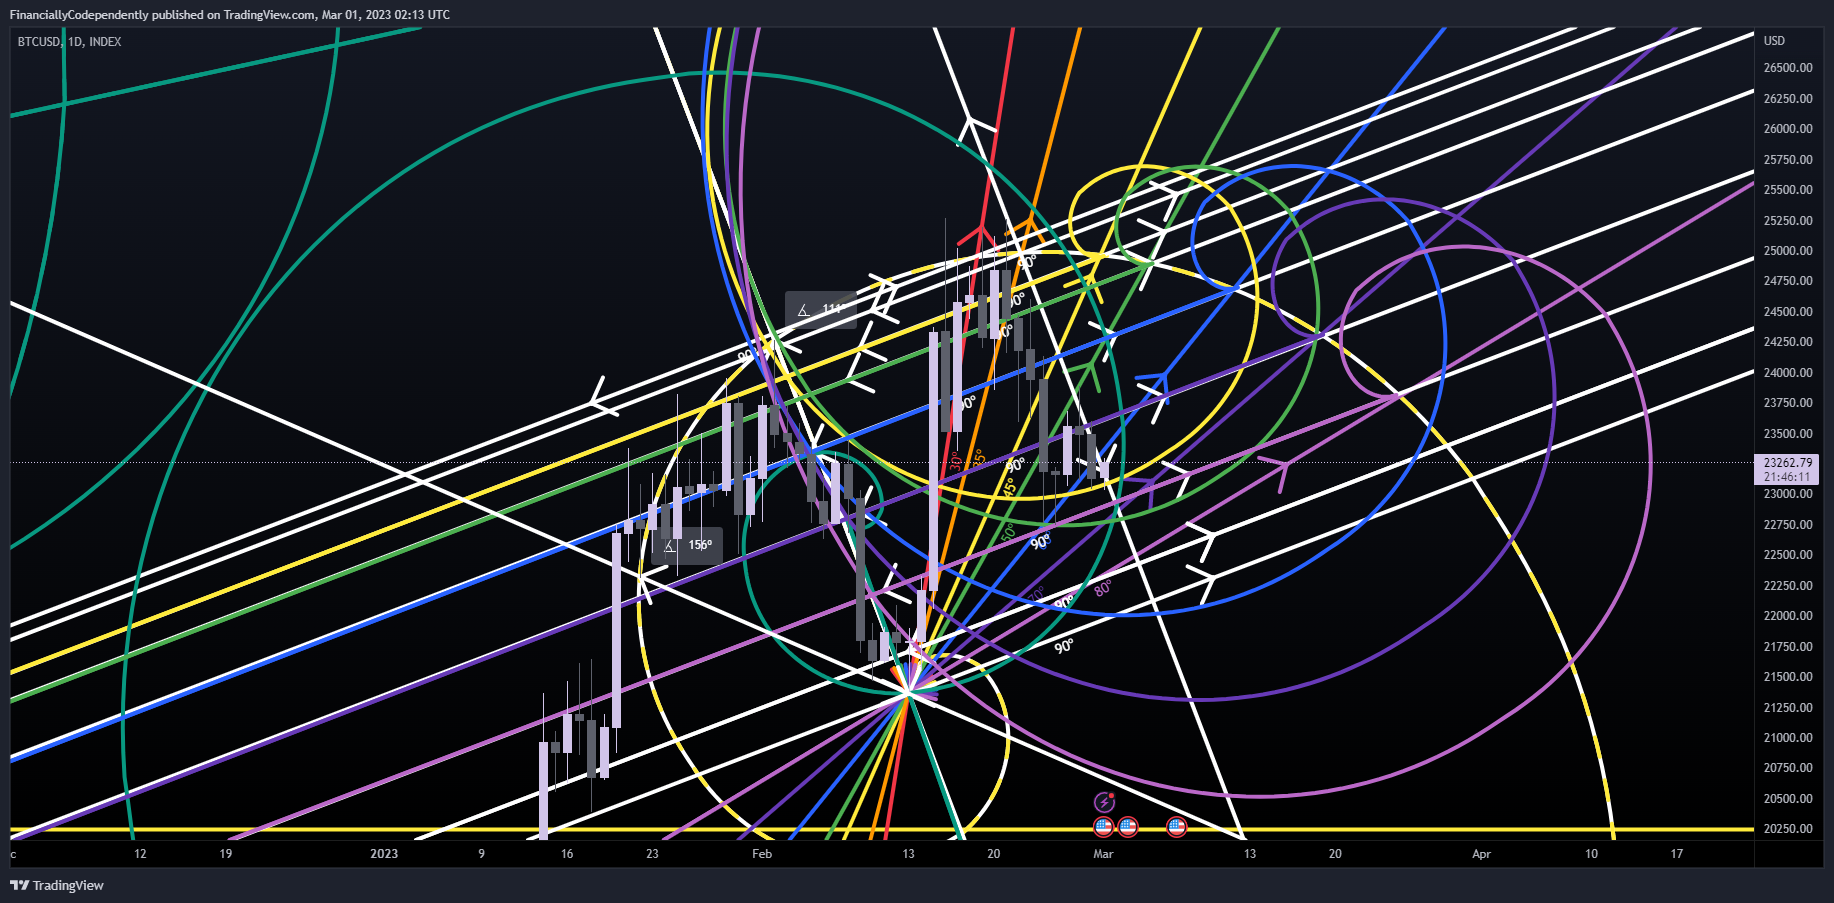Click the countdown timer 21:46:11 under the price
Viewport: 1834px width, 903px height.
click(x=1788, y=477)
